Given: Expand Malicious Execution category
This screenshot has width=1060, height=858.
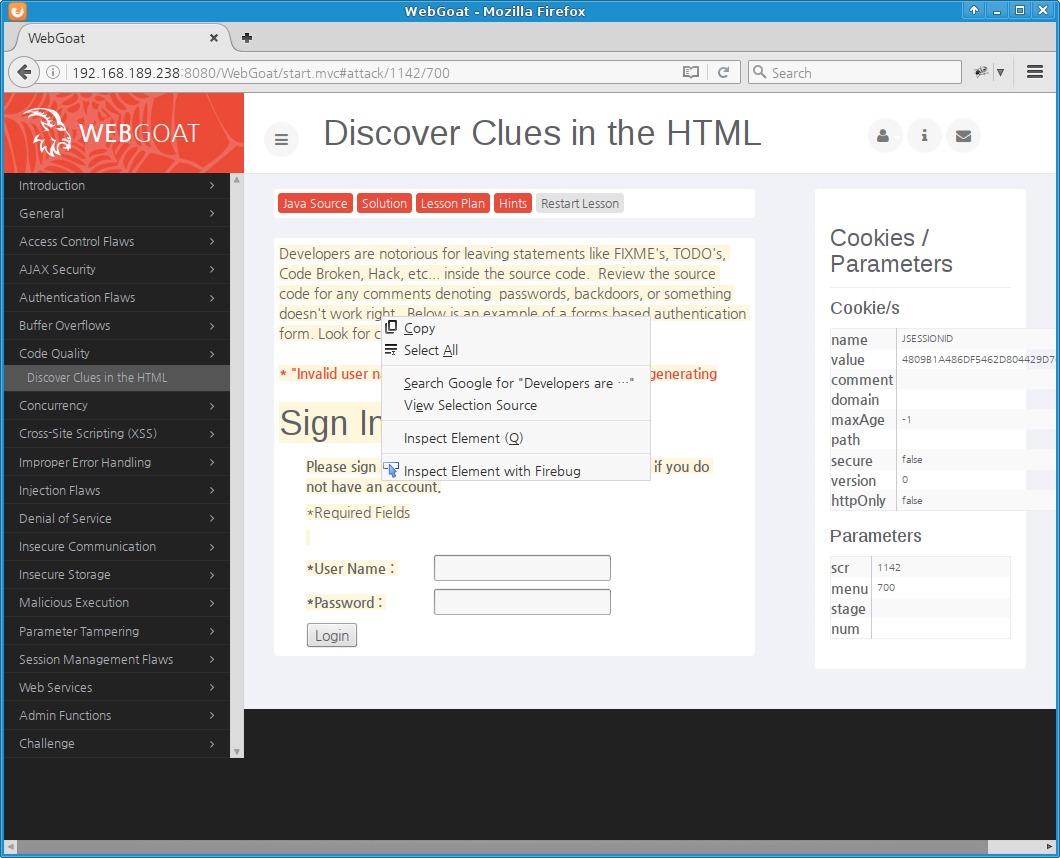Looking at the screenshot, I should (117, 602).
